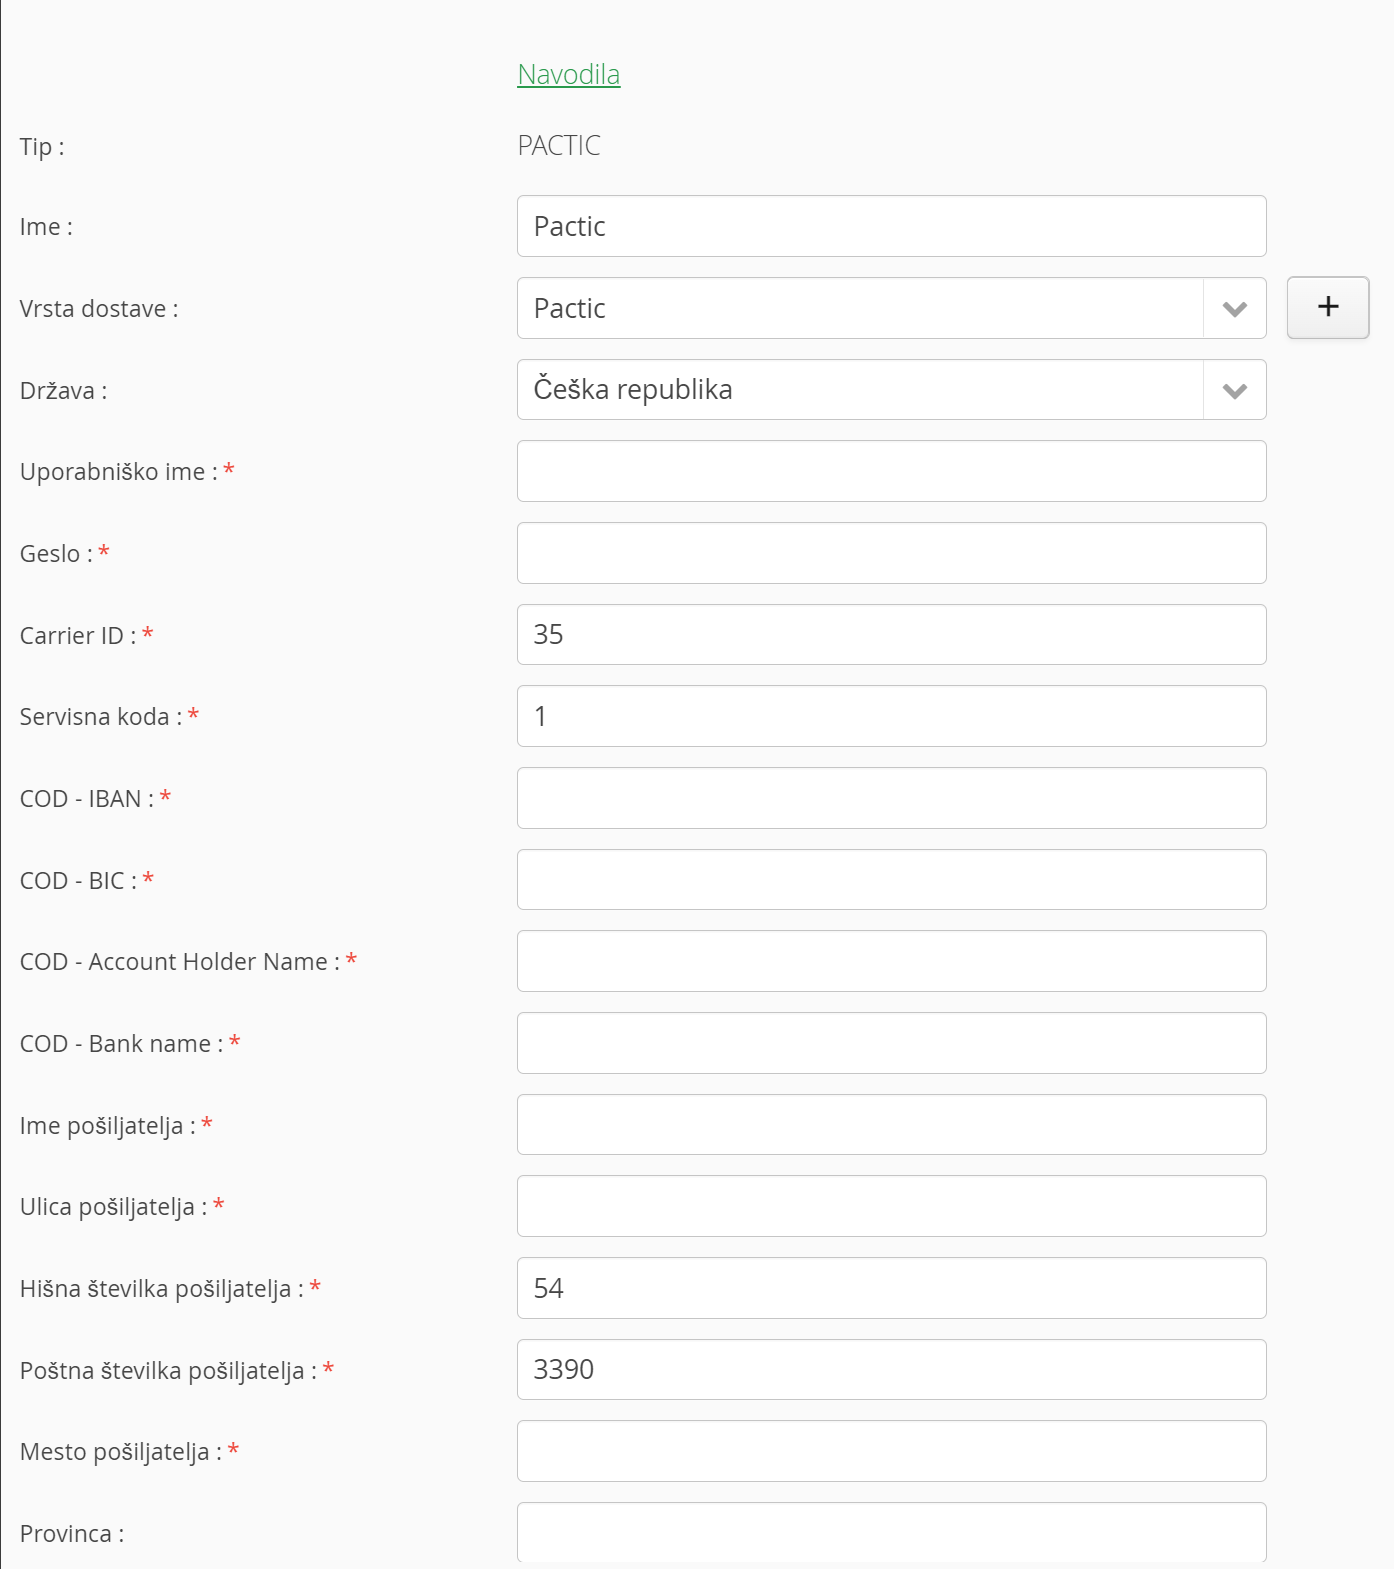The width and height of the screenshot is (1394, 1569).
Task: Click the Provinca input field
Action: 891,1533
